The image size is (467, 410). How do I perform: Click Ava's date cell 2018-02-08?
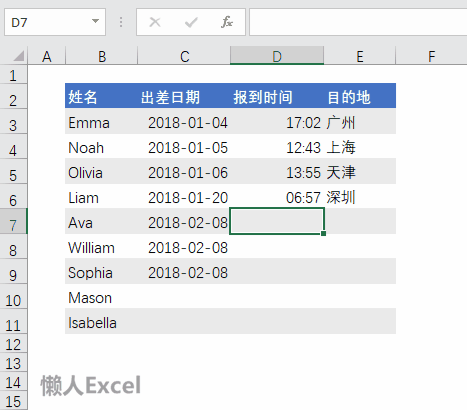tap(184, 221)
